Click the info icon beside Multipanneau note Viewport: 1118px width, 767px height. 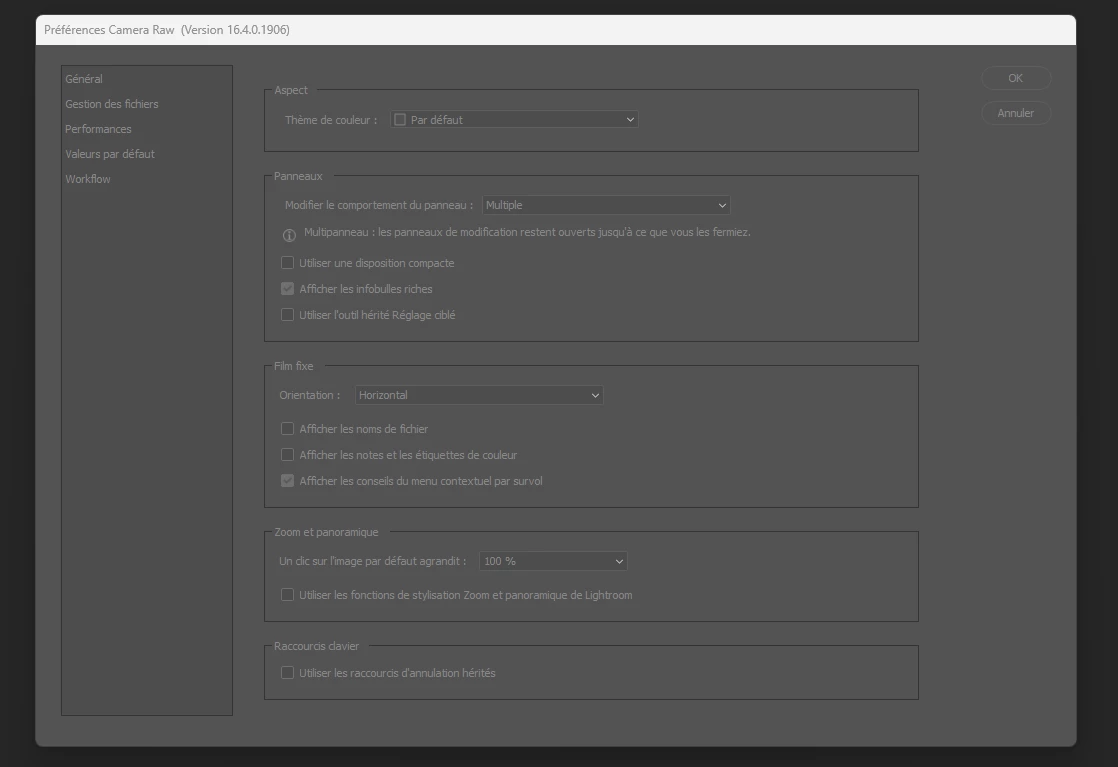coord(289,235)
